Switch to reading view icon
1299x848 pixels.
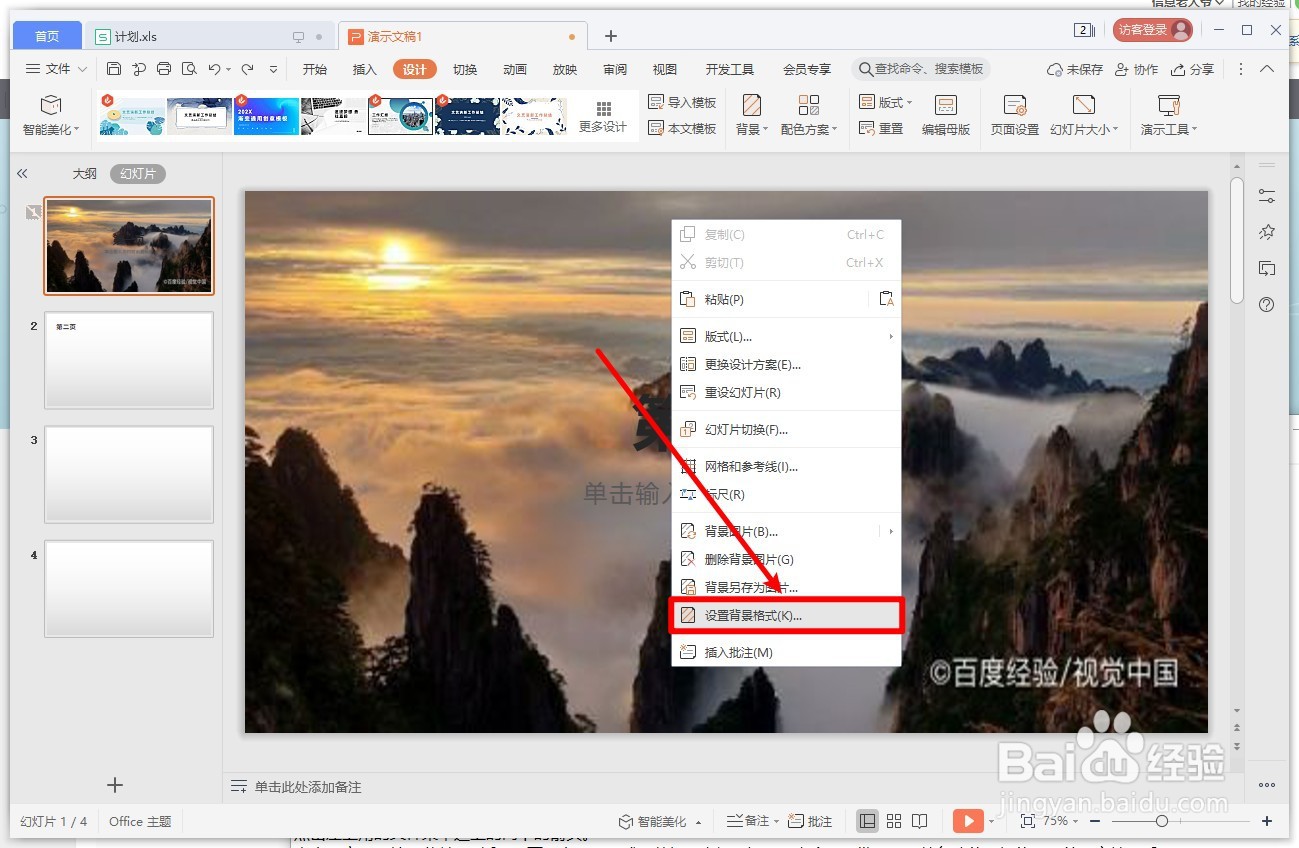coord(920,821)
